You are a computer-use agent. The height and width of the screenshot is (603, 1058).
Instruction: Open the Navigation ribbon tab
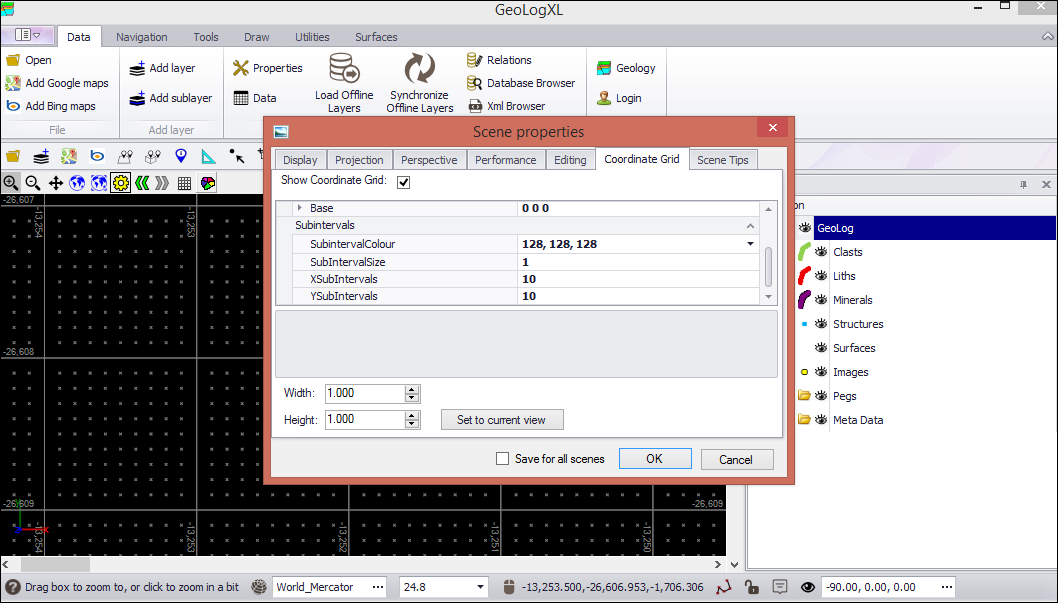pos(142,37)
